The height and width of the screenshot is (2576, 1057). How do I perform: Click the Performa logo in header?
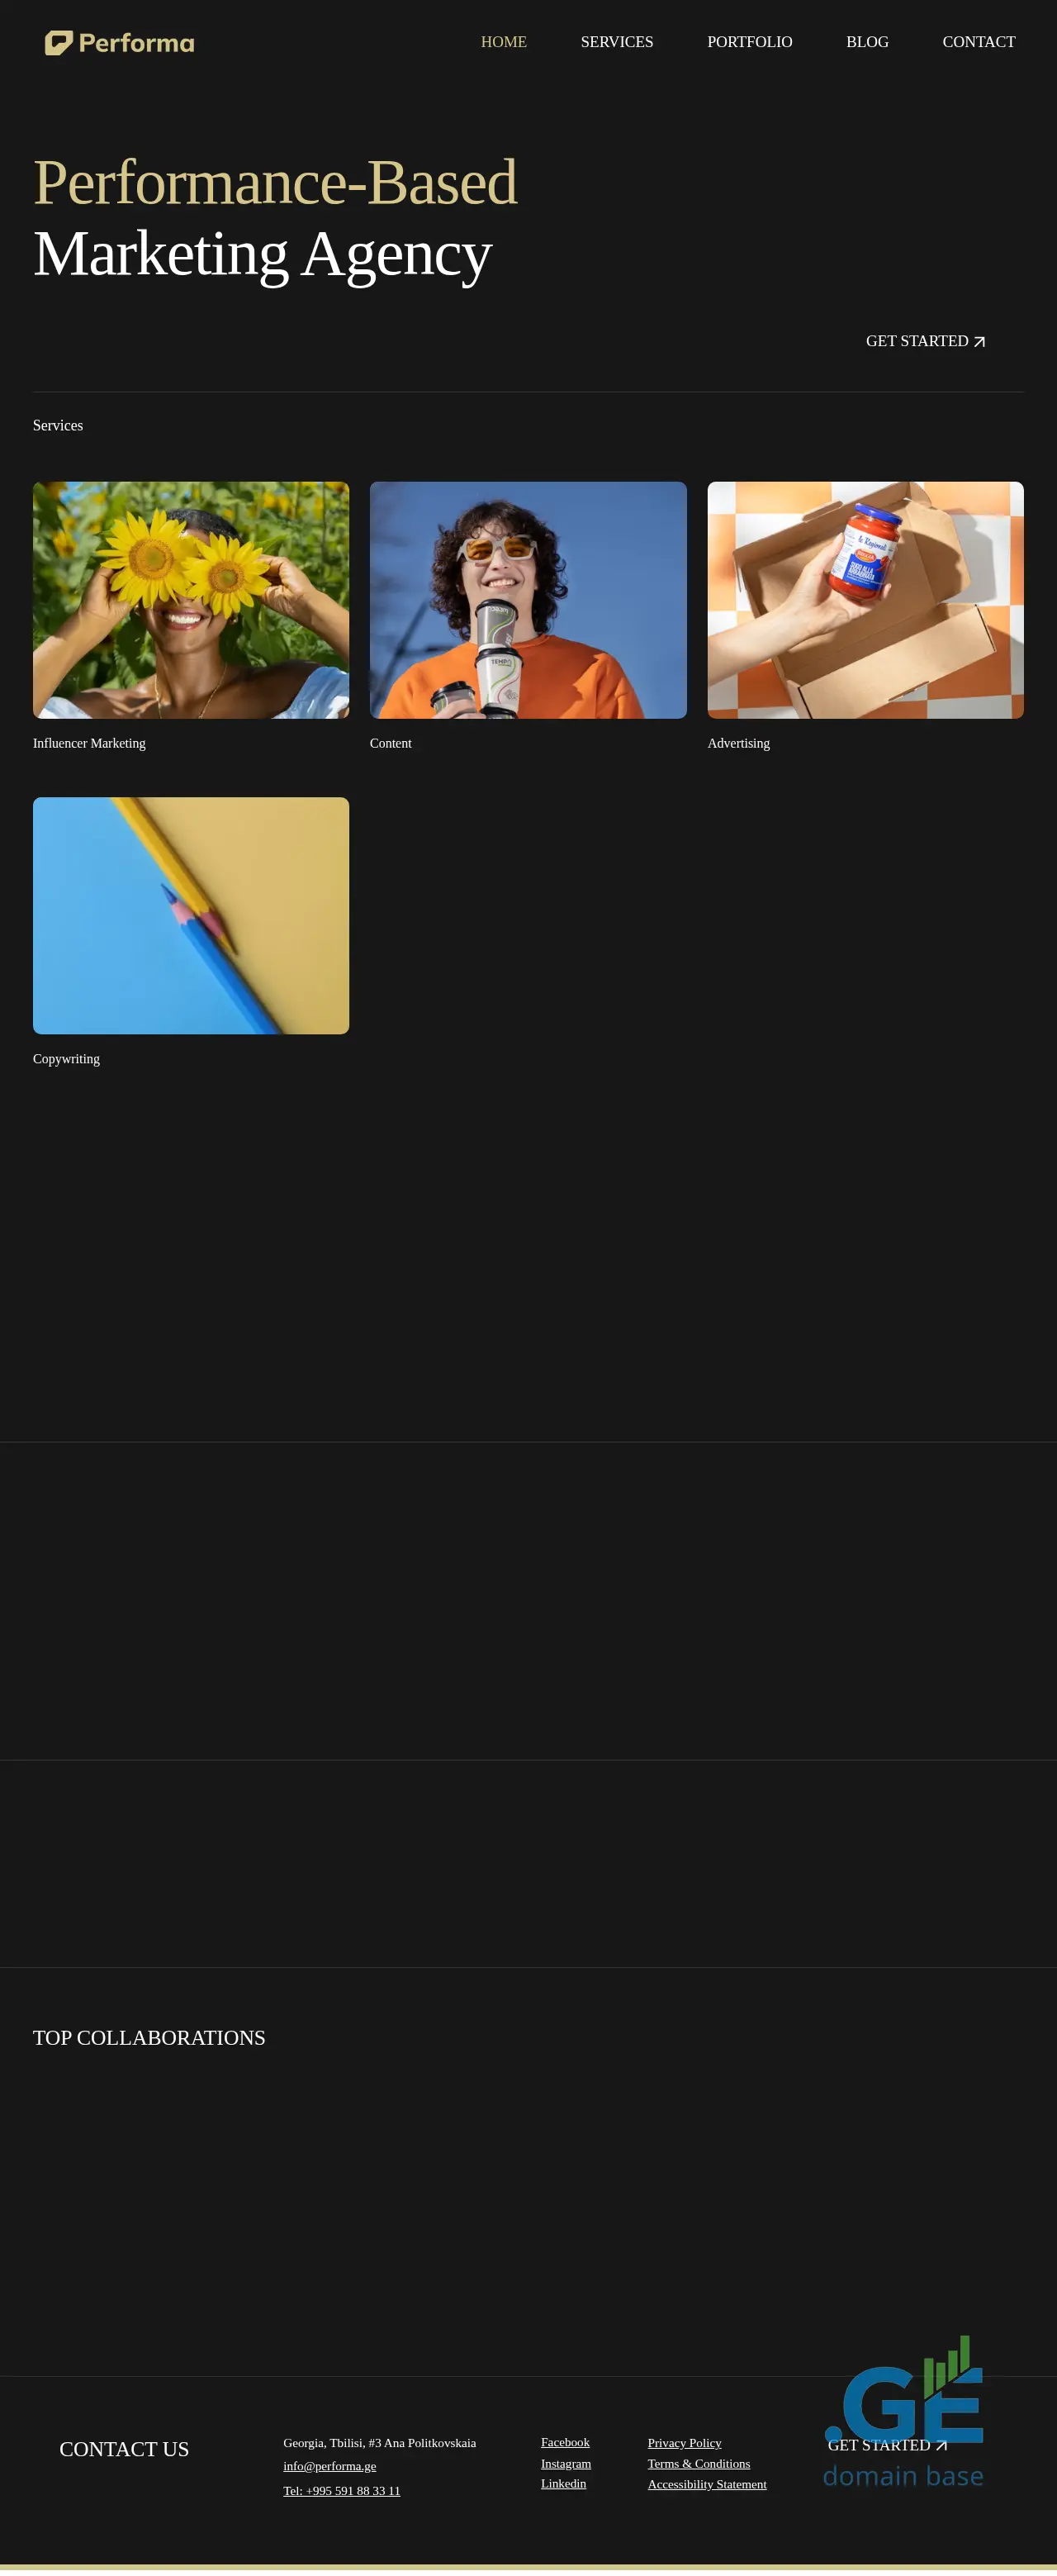coord(119,43)
